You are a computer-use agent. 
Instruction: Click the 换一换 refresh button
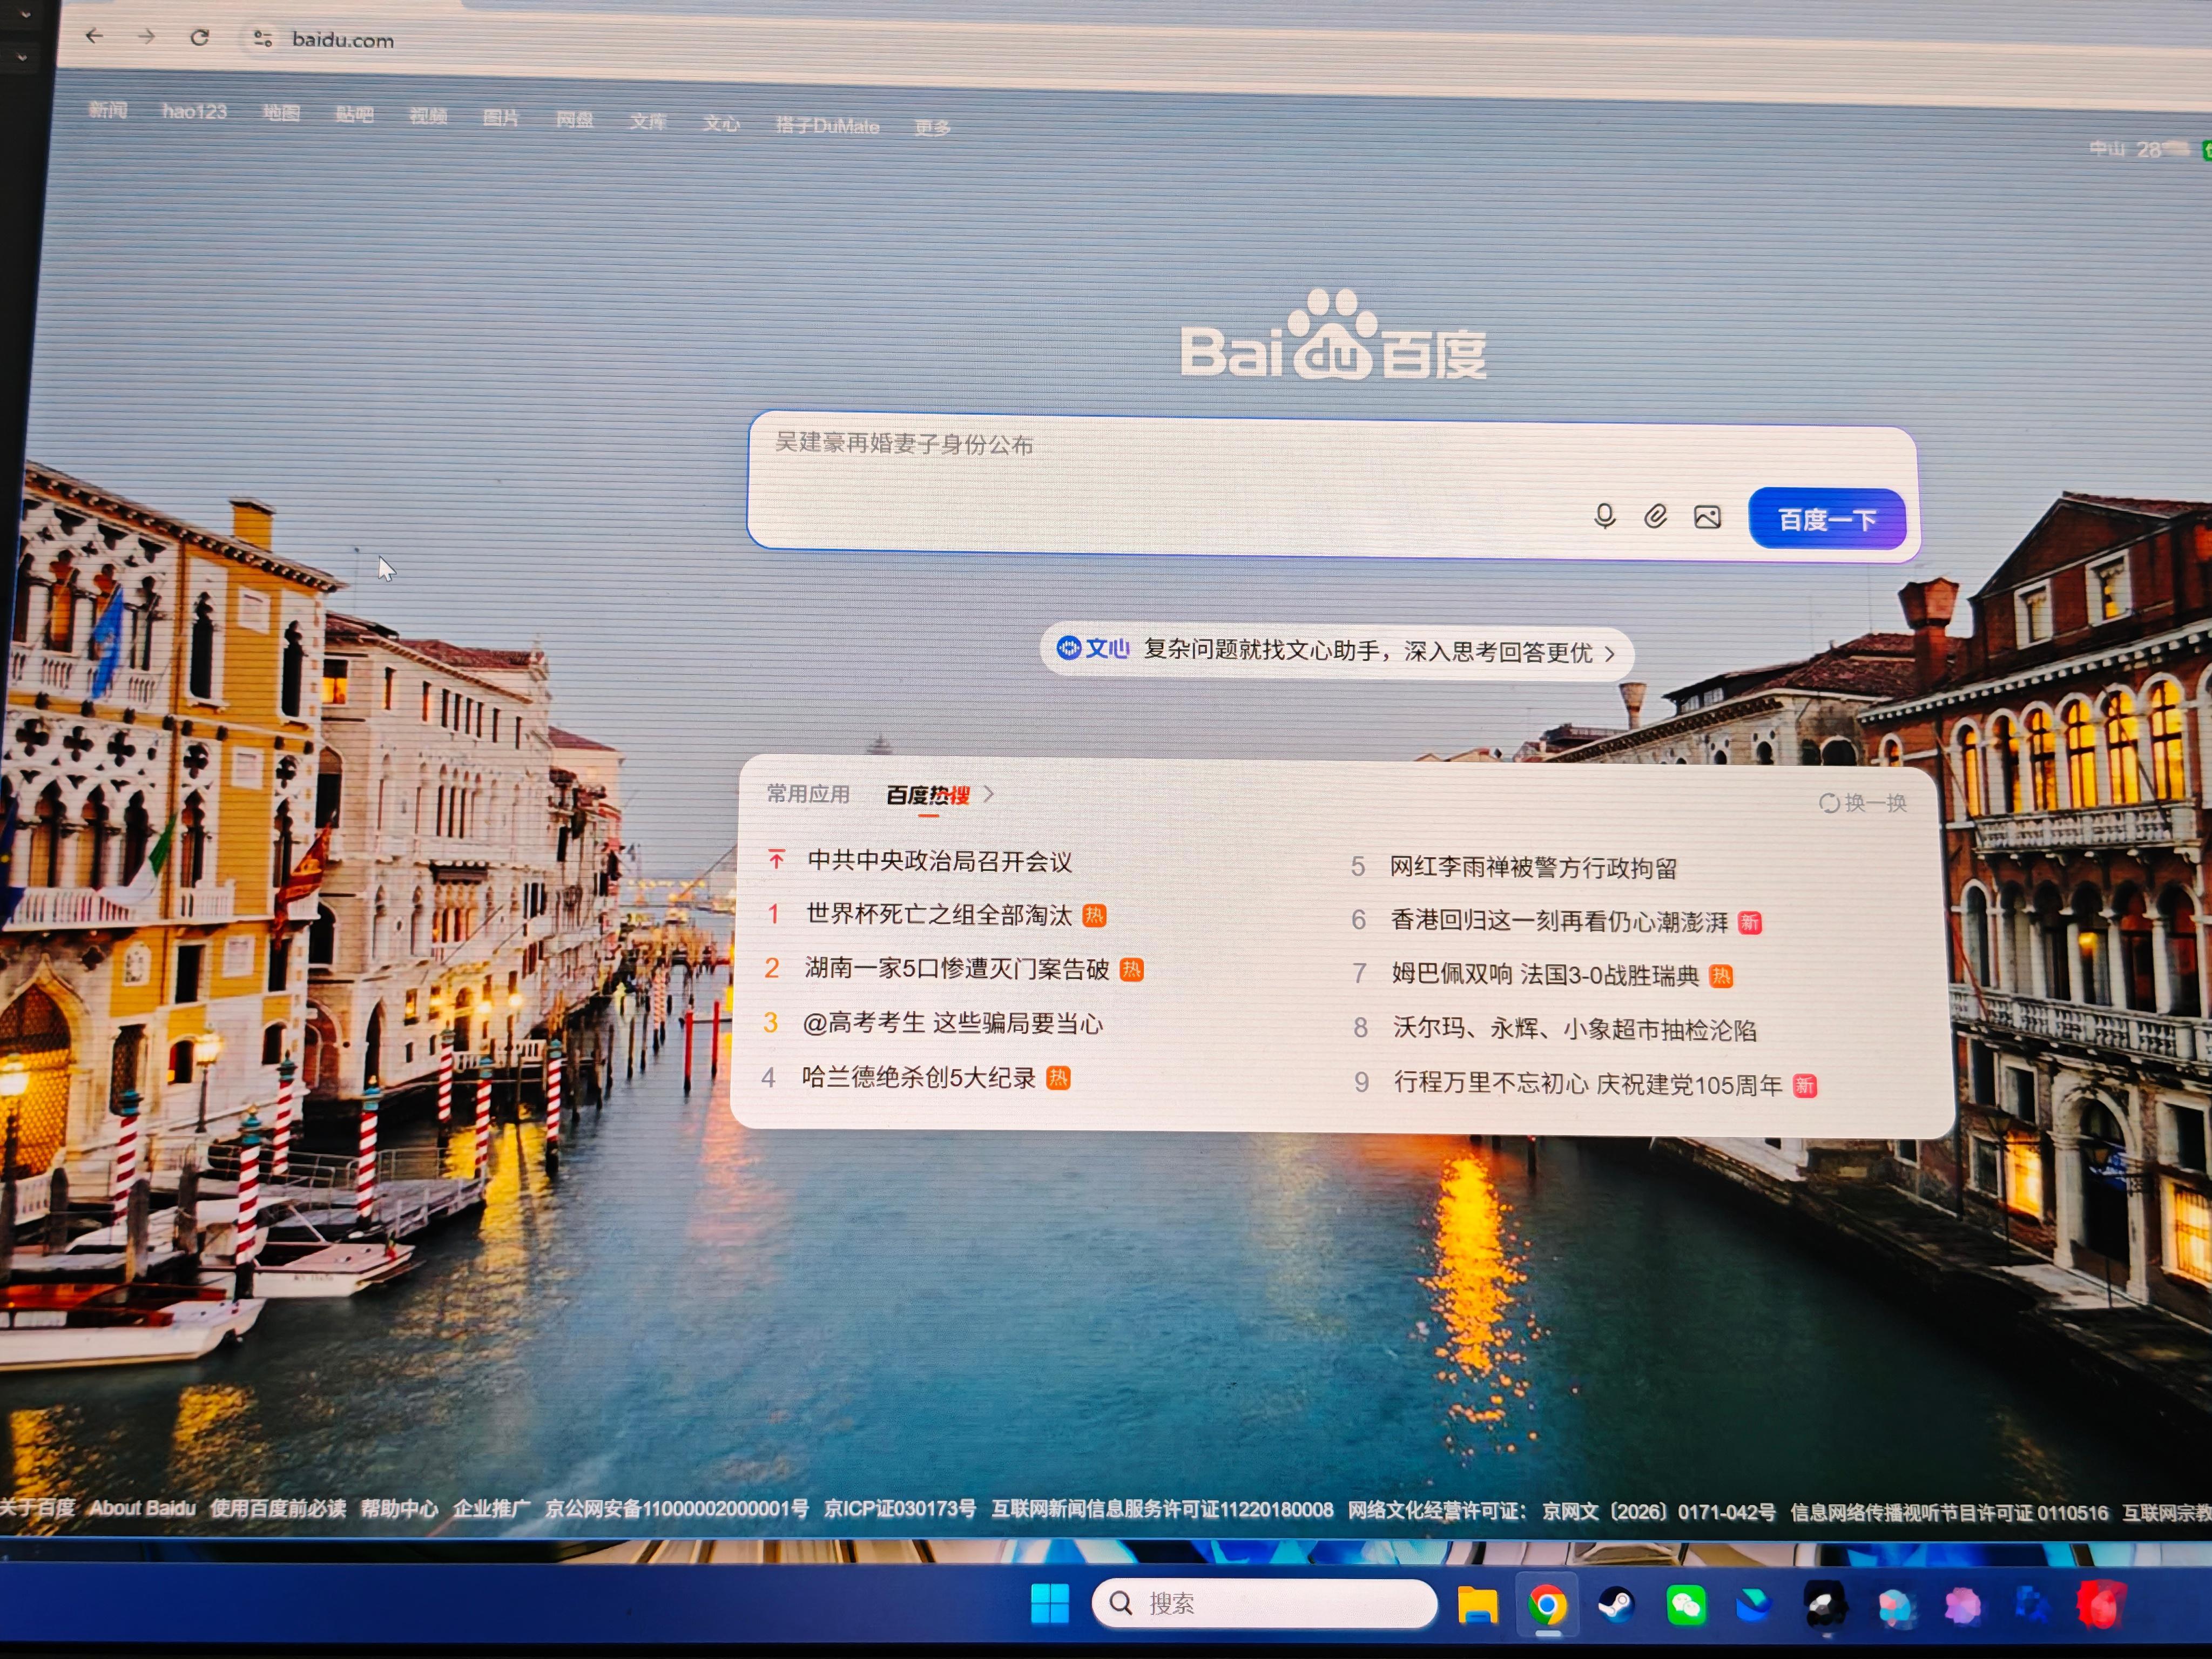point(1862,803)
